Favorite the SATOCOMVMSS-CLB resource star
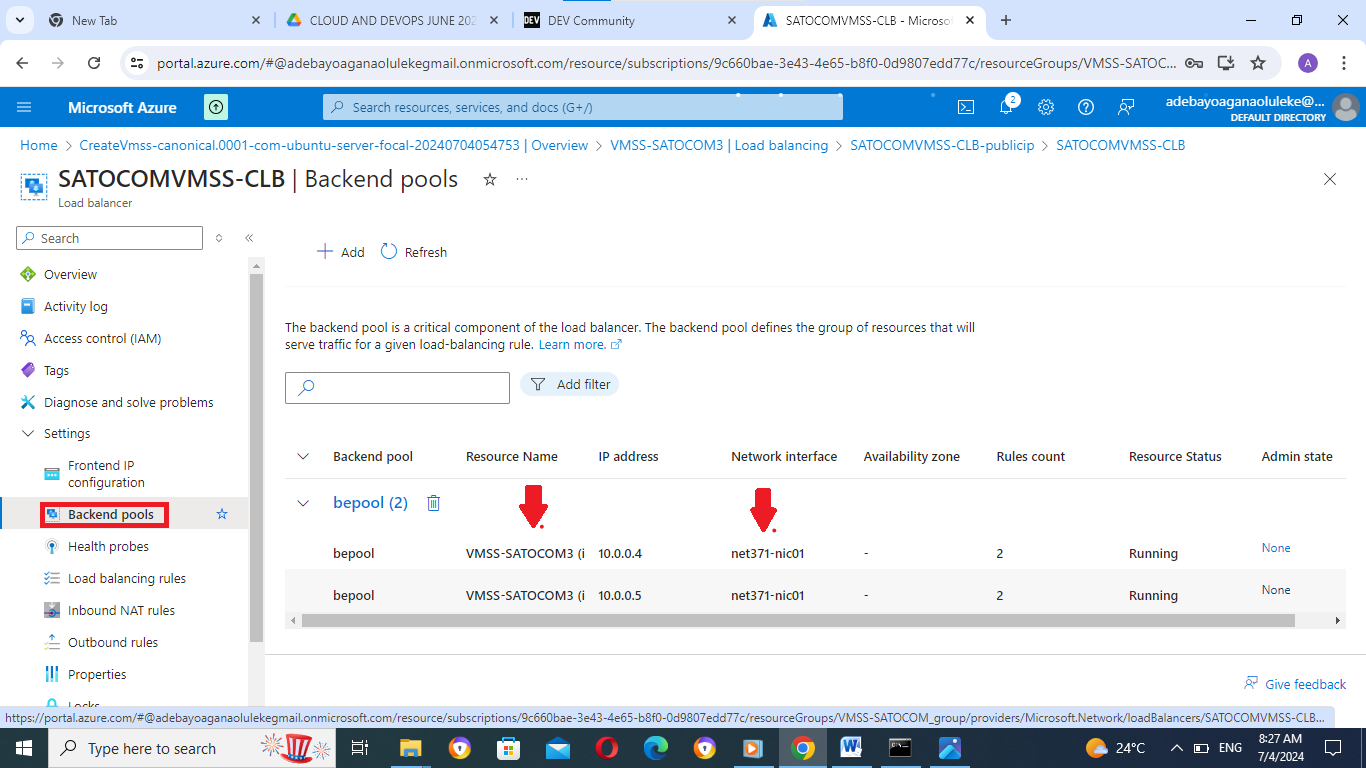The image size is (1366, 768). point(490,179)
